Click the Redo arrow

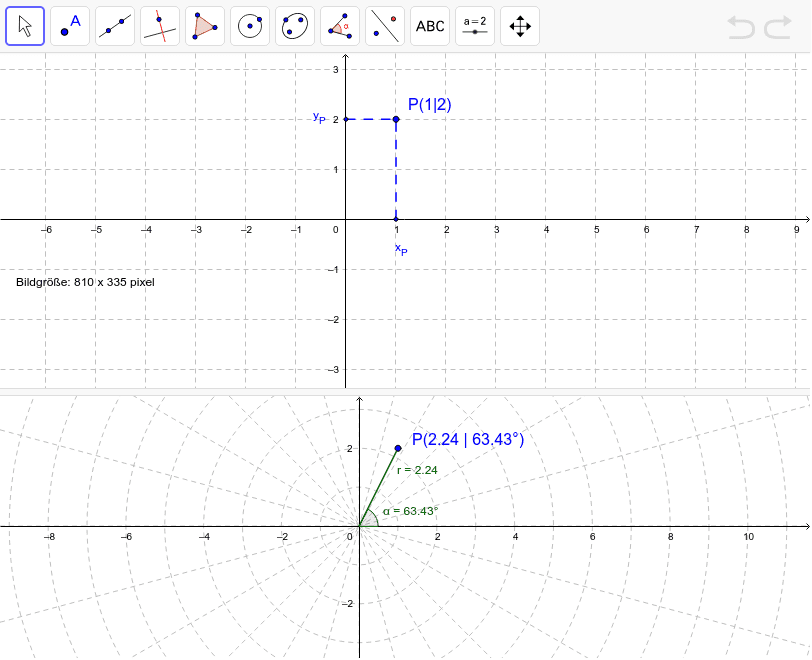(778, 27)
